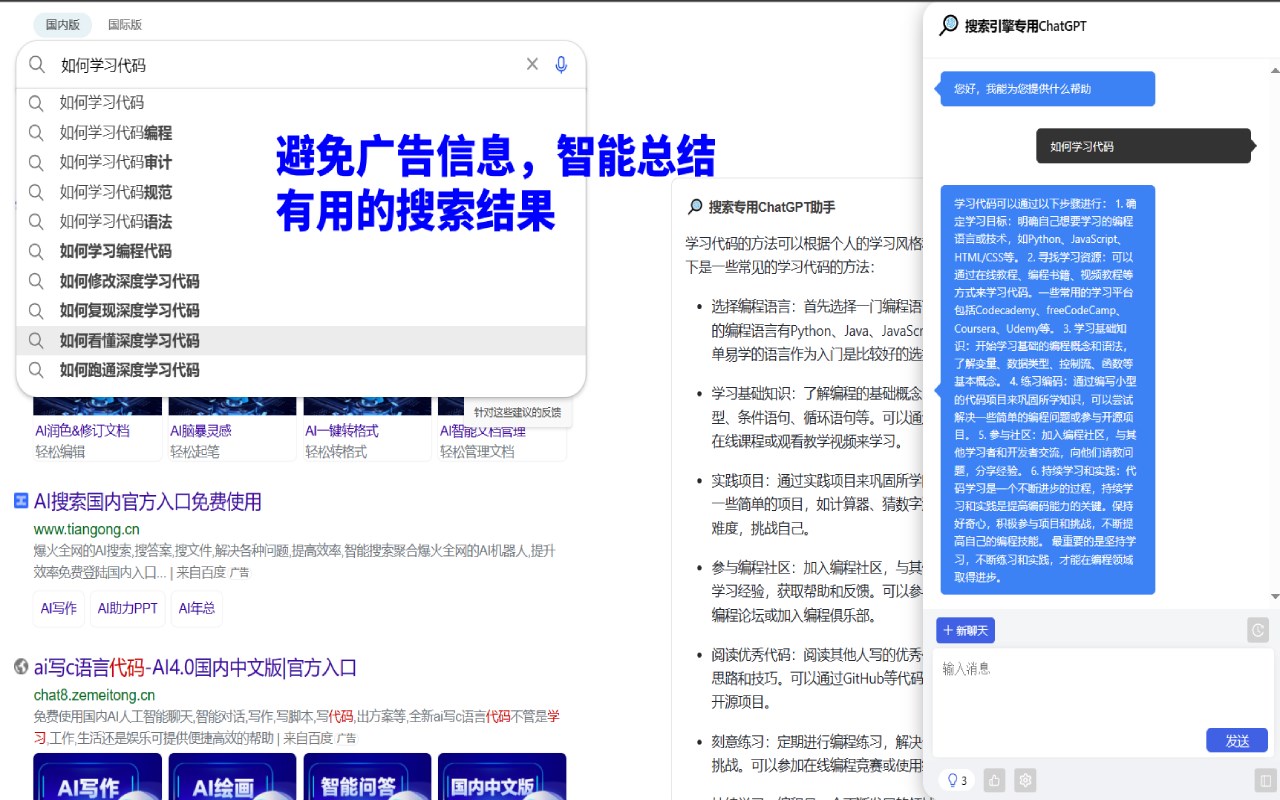Select suggestion 如何复现深度学习代码
1280x800 pixels.
301,311
